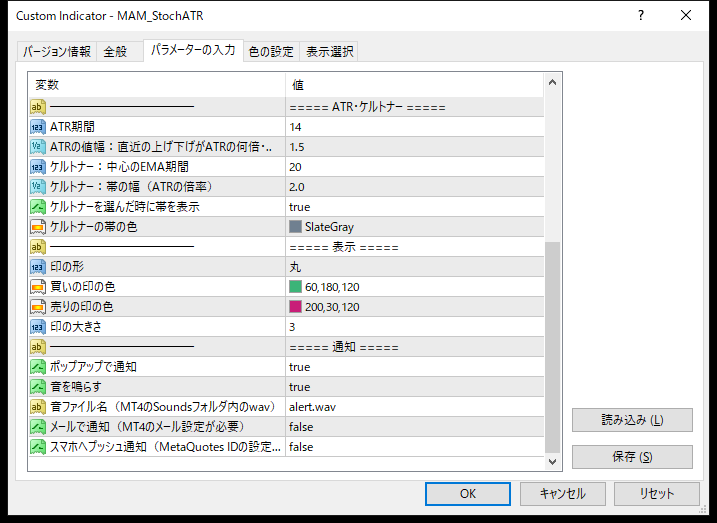Click the 値 column header
This screenshot has width=717, height=523.
pos(414,85)
